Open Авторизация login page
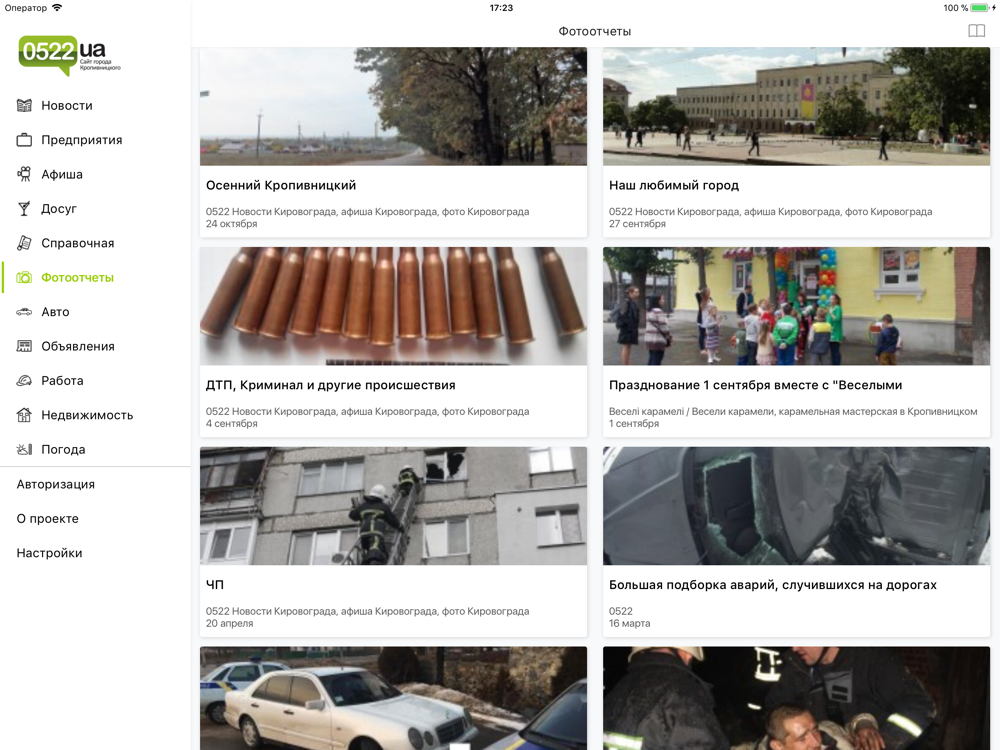This screenshot has width=1000, height=750. click(55, 485)
